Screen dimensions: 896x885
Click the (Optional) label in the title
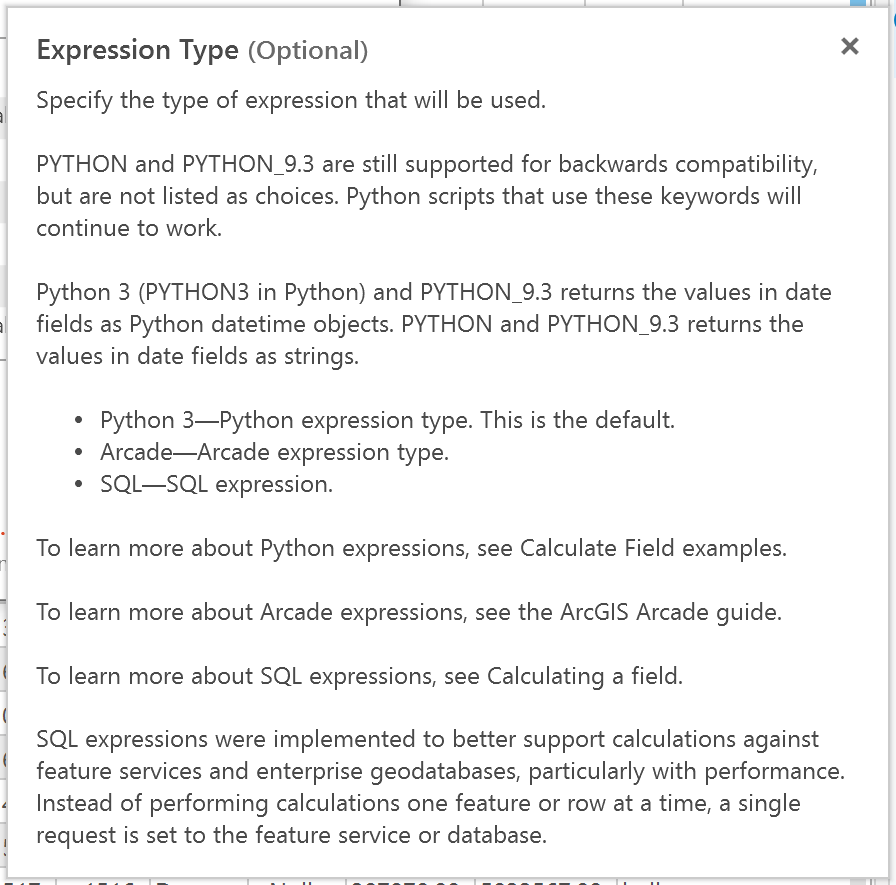point(308,50)
